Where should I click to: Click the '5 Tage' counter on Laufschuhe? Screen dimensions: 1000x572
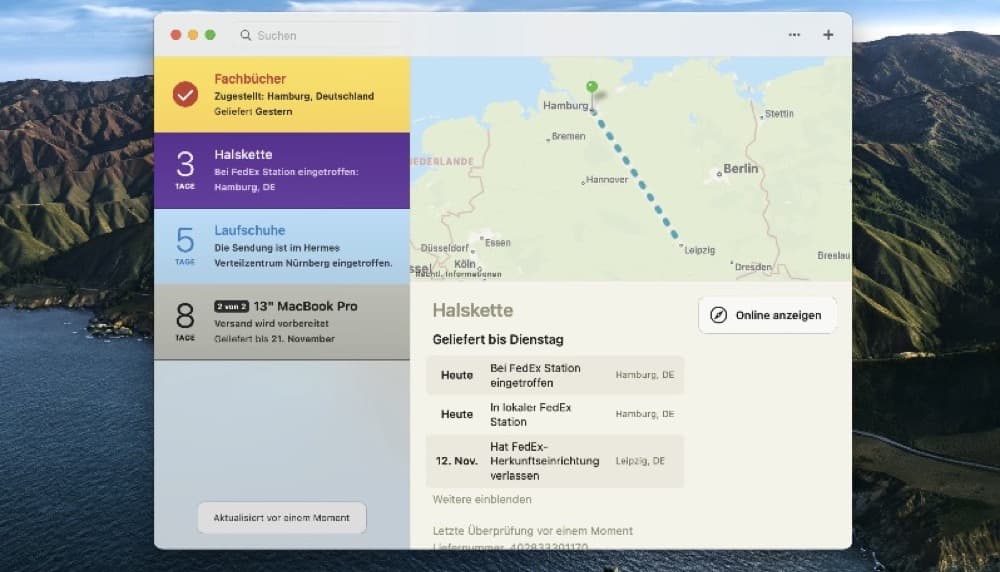click(185, 246)
